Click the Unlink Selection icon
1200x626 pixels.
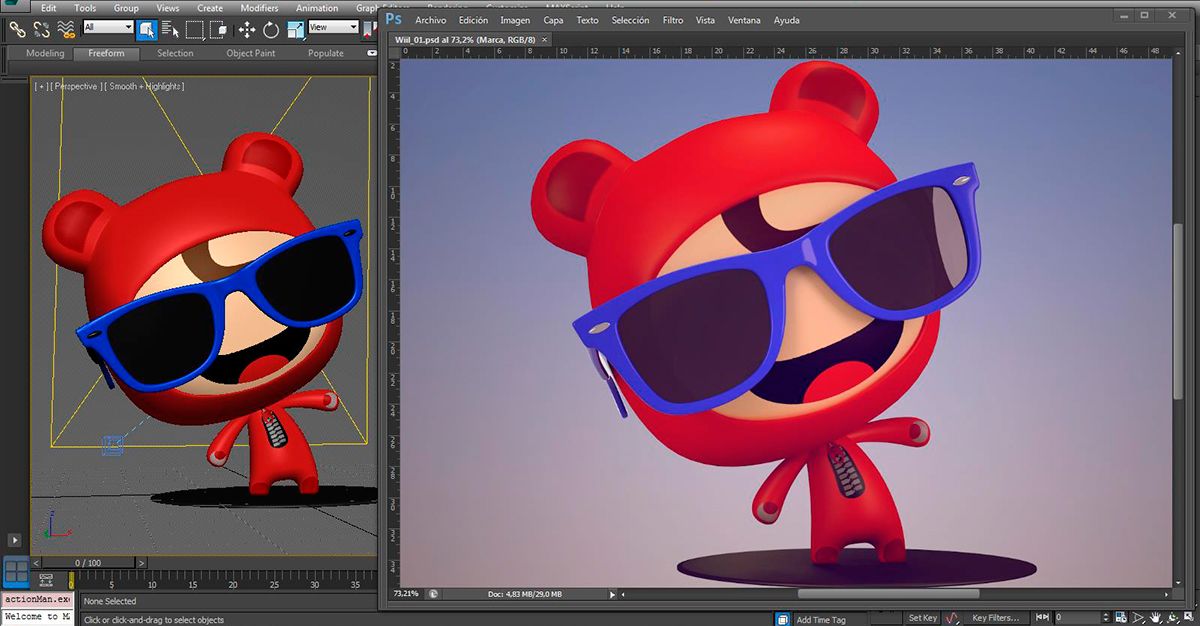click(x=41, y=29)
